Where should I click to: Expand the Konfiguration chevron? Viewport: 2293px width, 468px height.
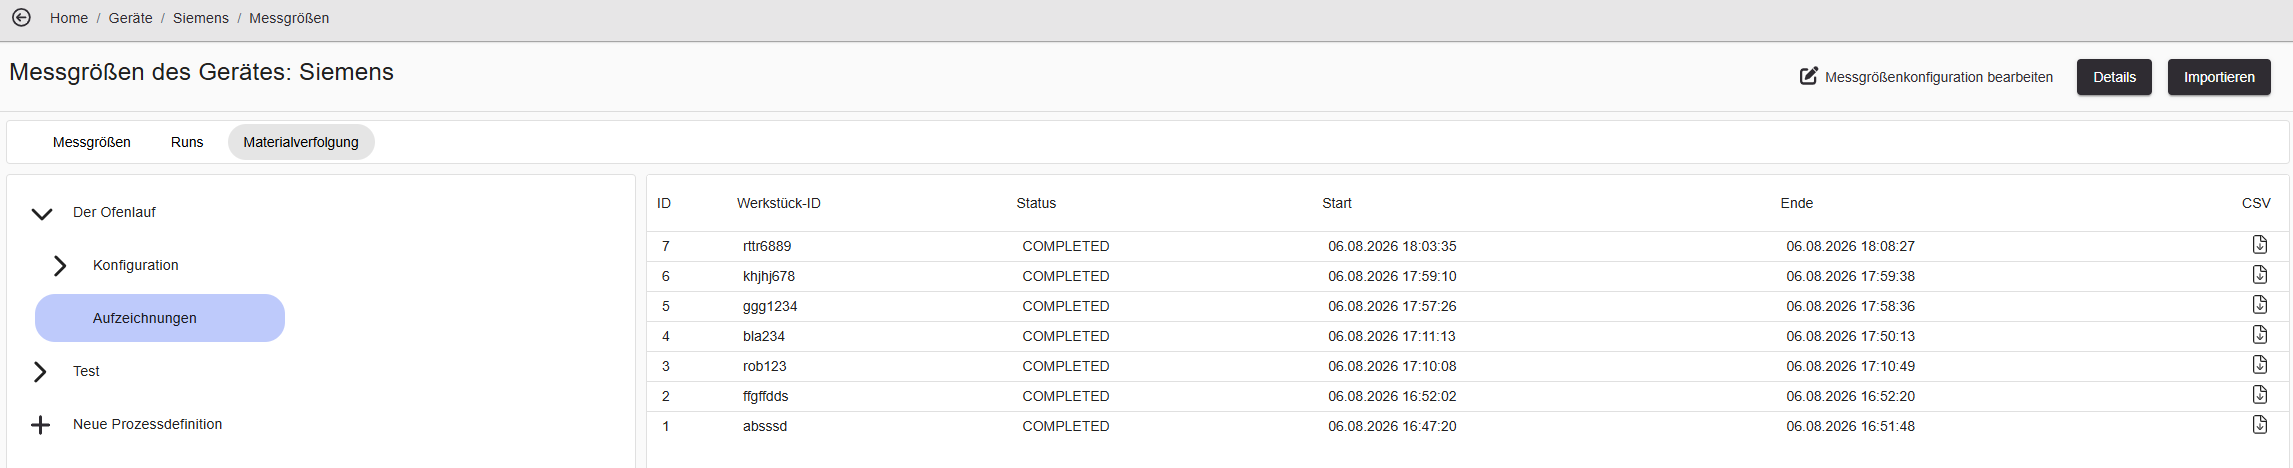[x=60, y=265]
